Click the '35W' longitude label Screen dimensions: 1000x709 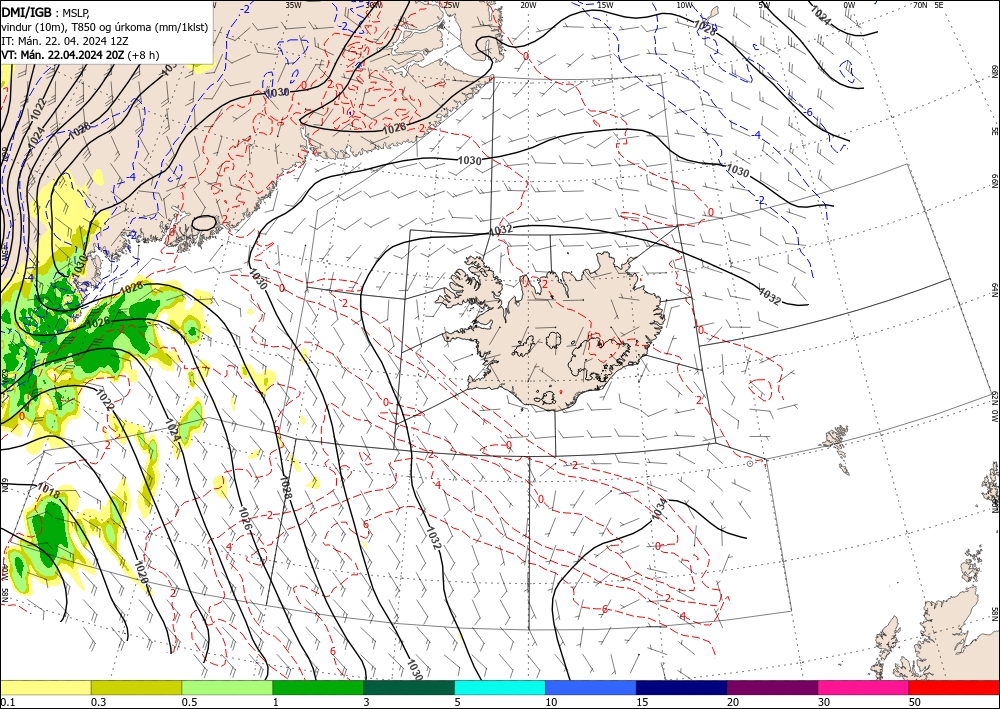293,5
